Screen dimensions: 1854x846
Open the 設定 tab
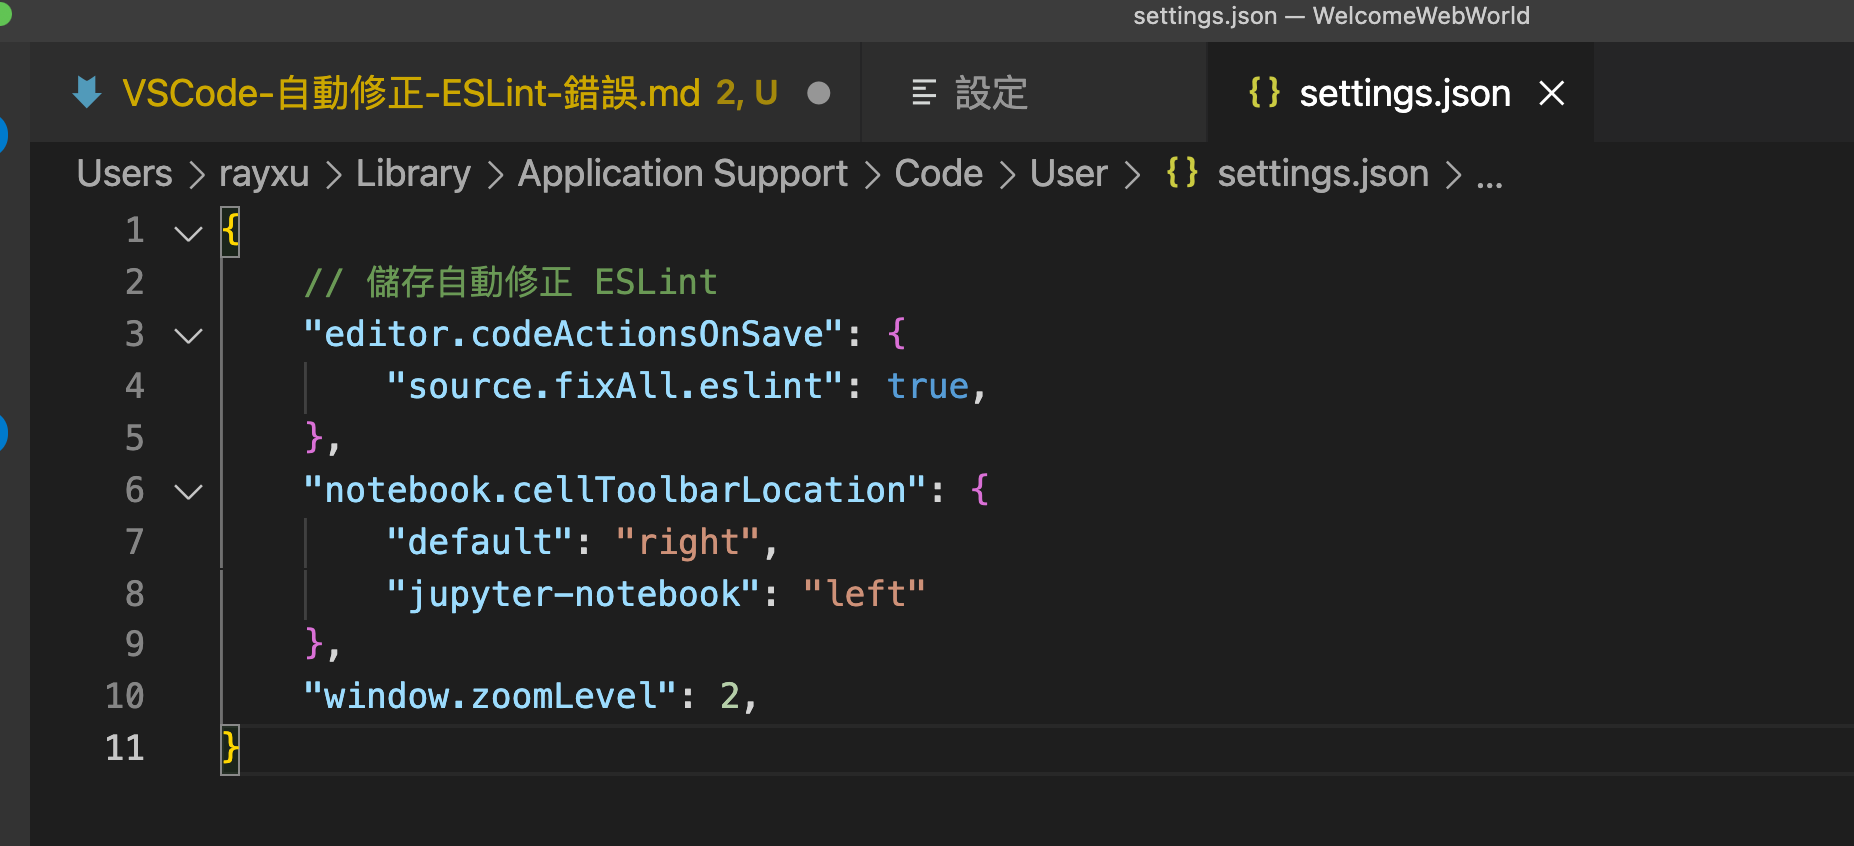click(x=990, y=93)
